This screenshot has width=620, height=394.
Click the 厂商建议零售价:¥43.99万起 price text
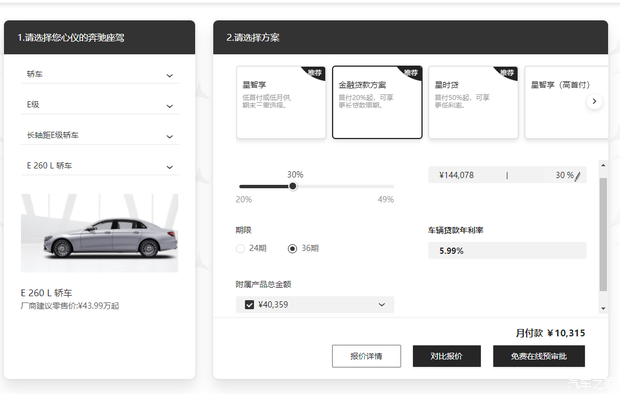[70, 306]
